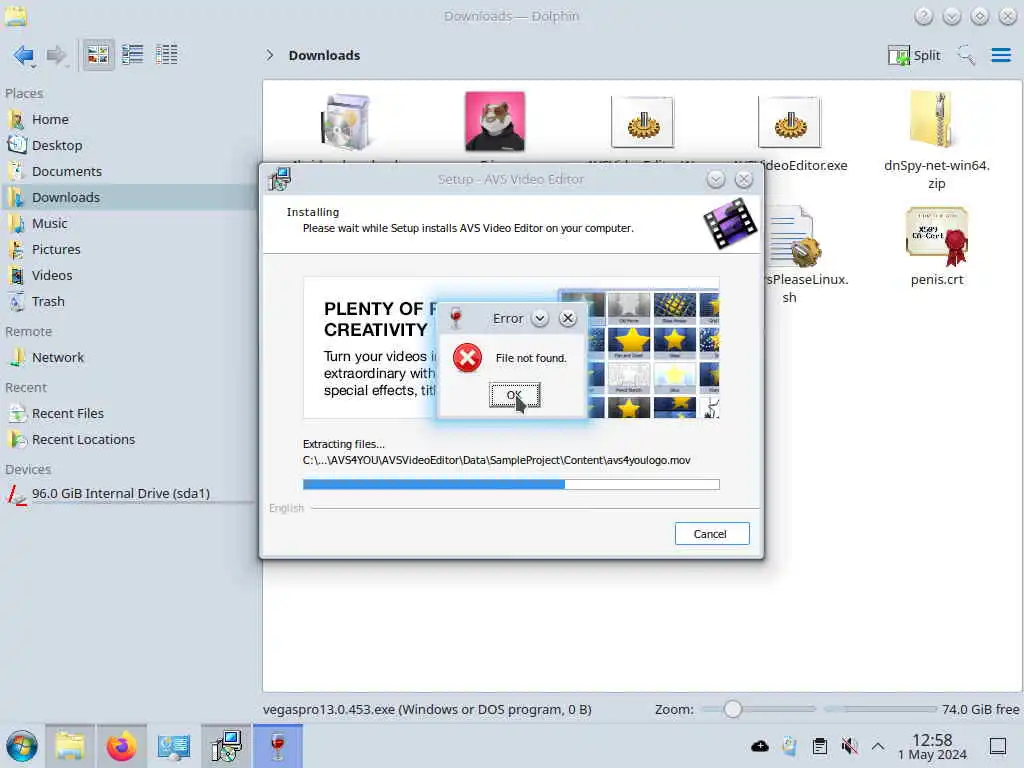
Task: Click the free space bar in status bar
Action: (880, 709)
